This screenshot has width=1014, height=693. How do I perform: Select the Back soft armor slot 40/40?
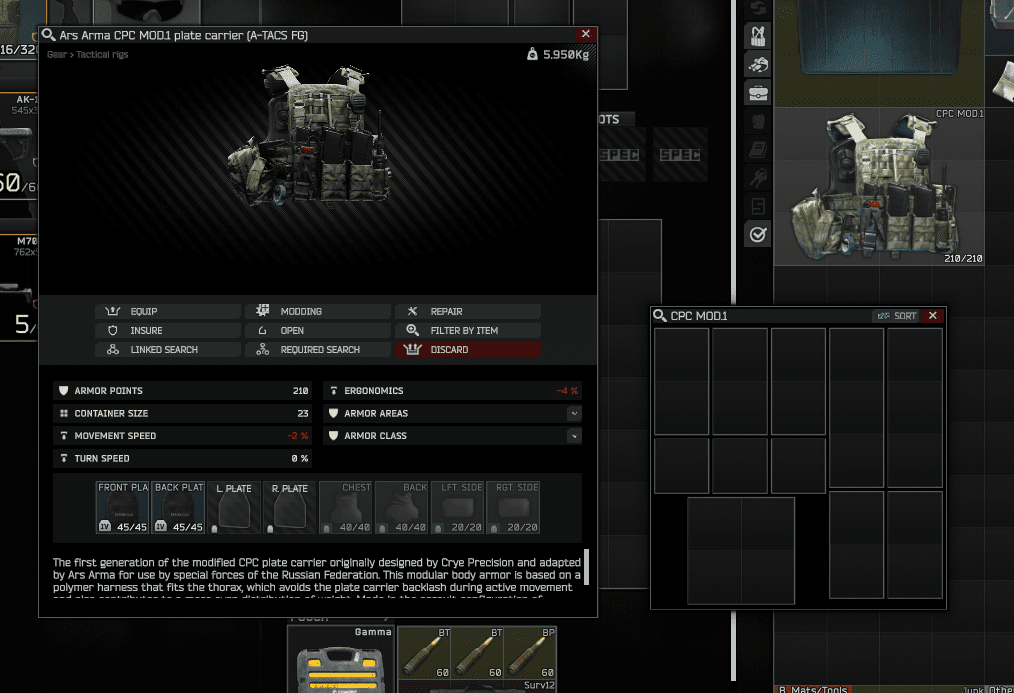tap(402, 507)
